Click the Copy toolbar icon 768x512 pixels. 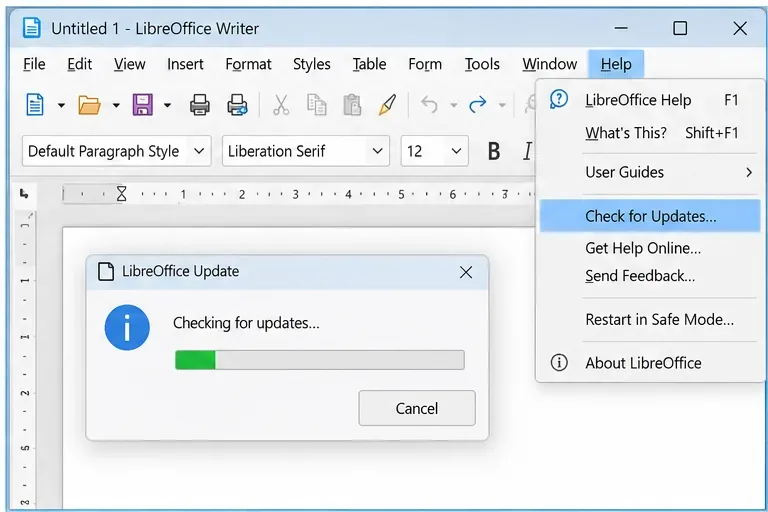pos(316,104)
